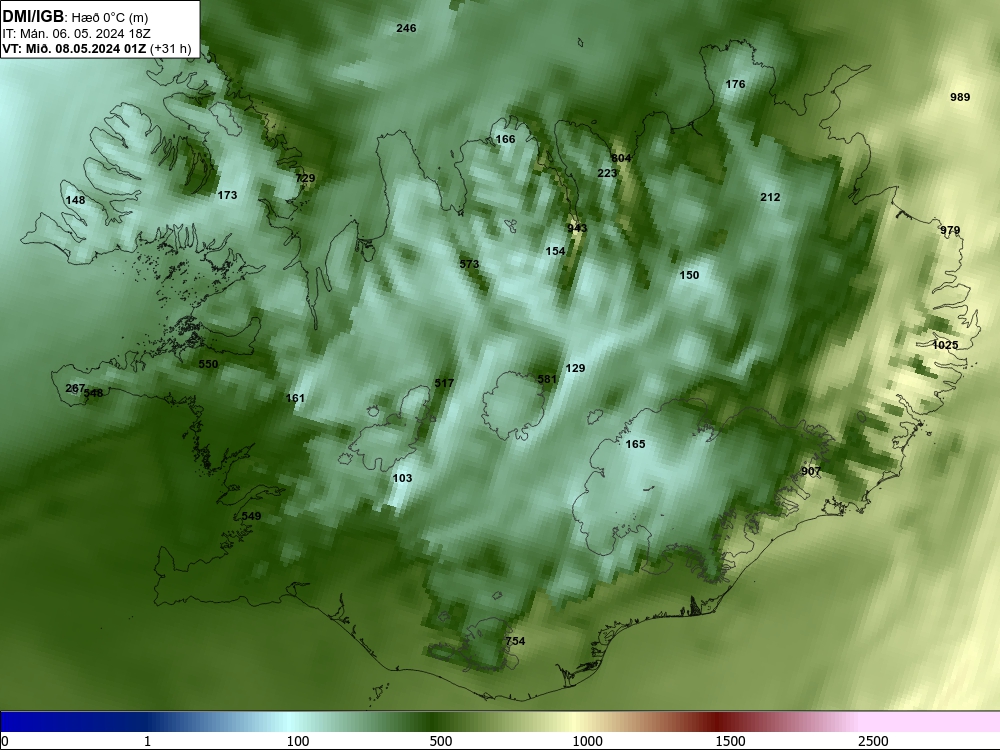
Task: Click the value 907 in the southeast
Action: pyautogui.click(x=811, y=471)
